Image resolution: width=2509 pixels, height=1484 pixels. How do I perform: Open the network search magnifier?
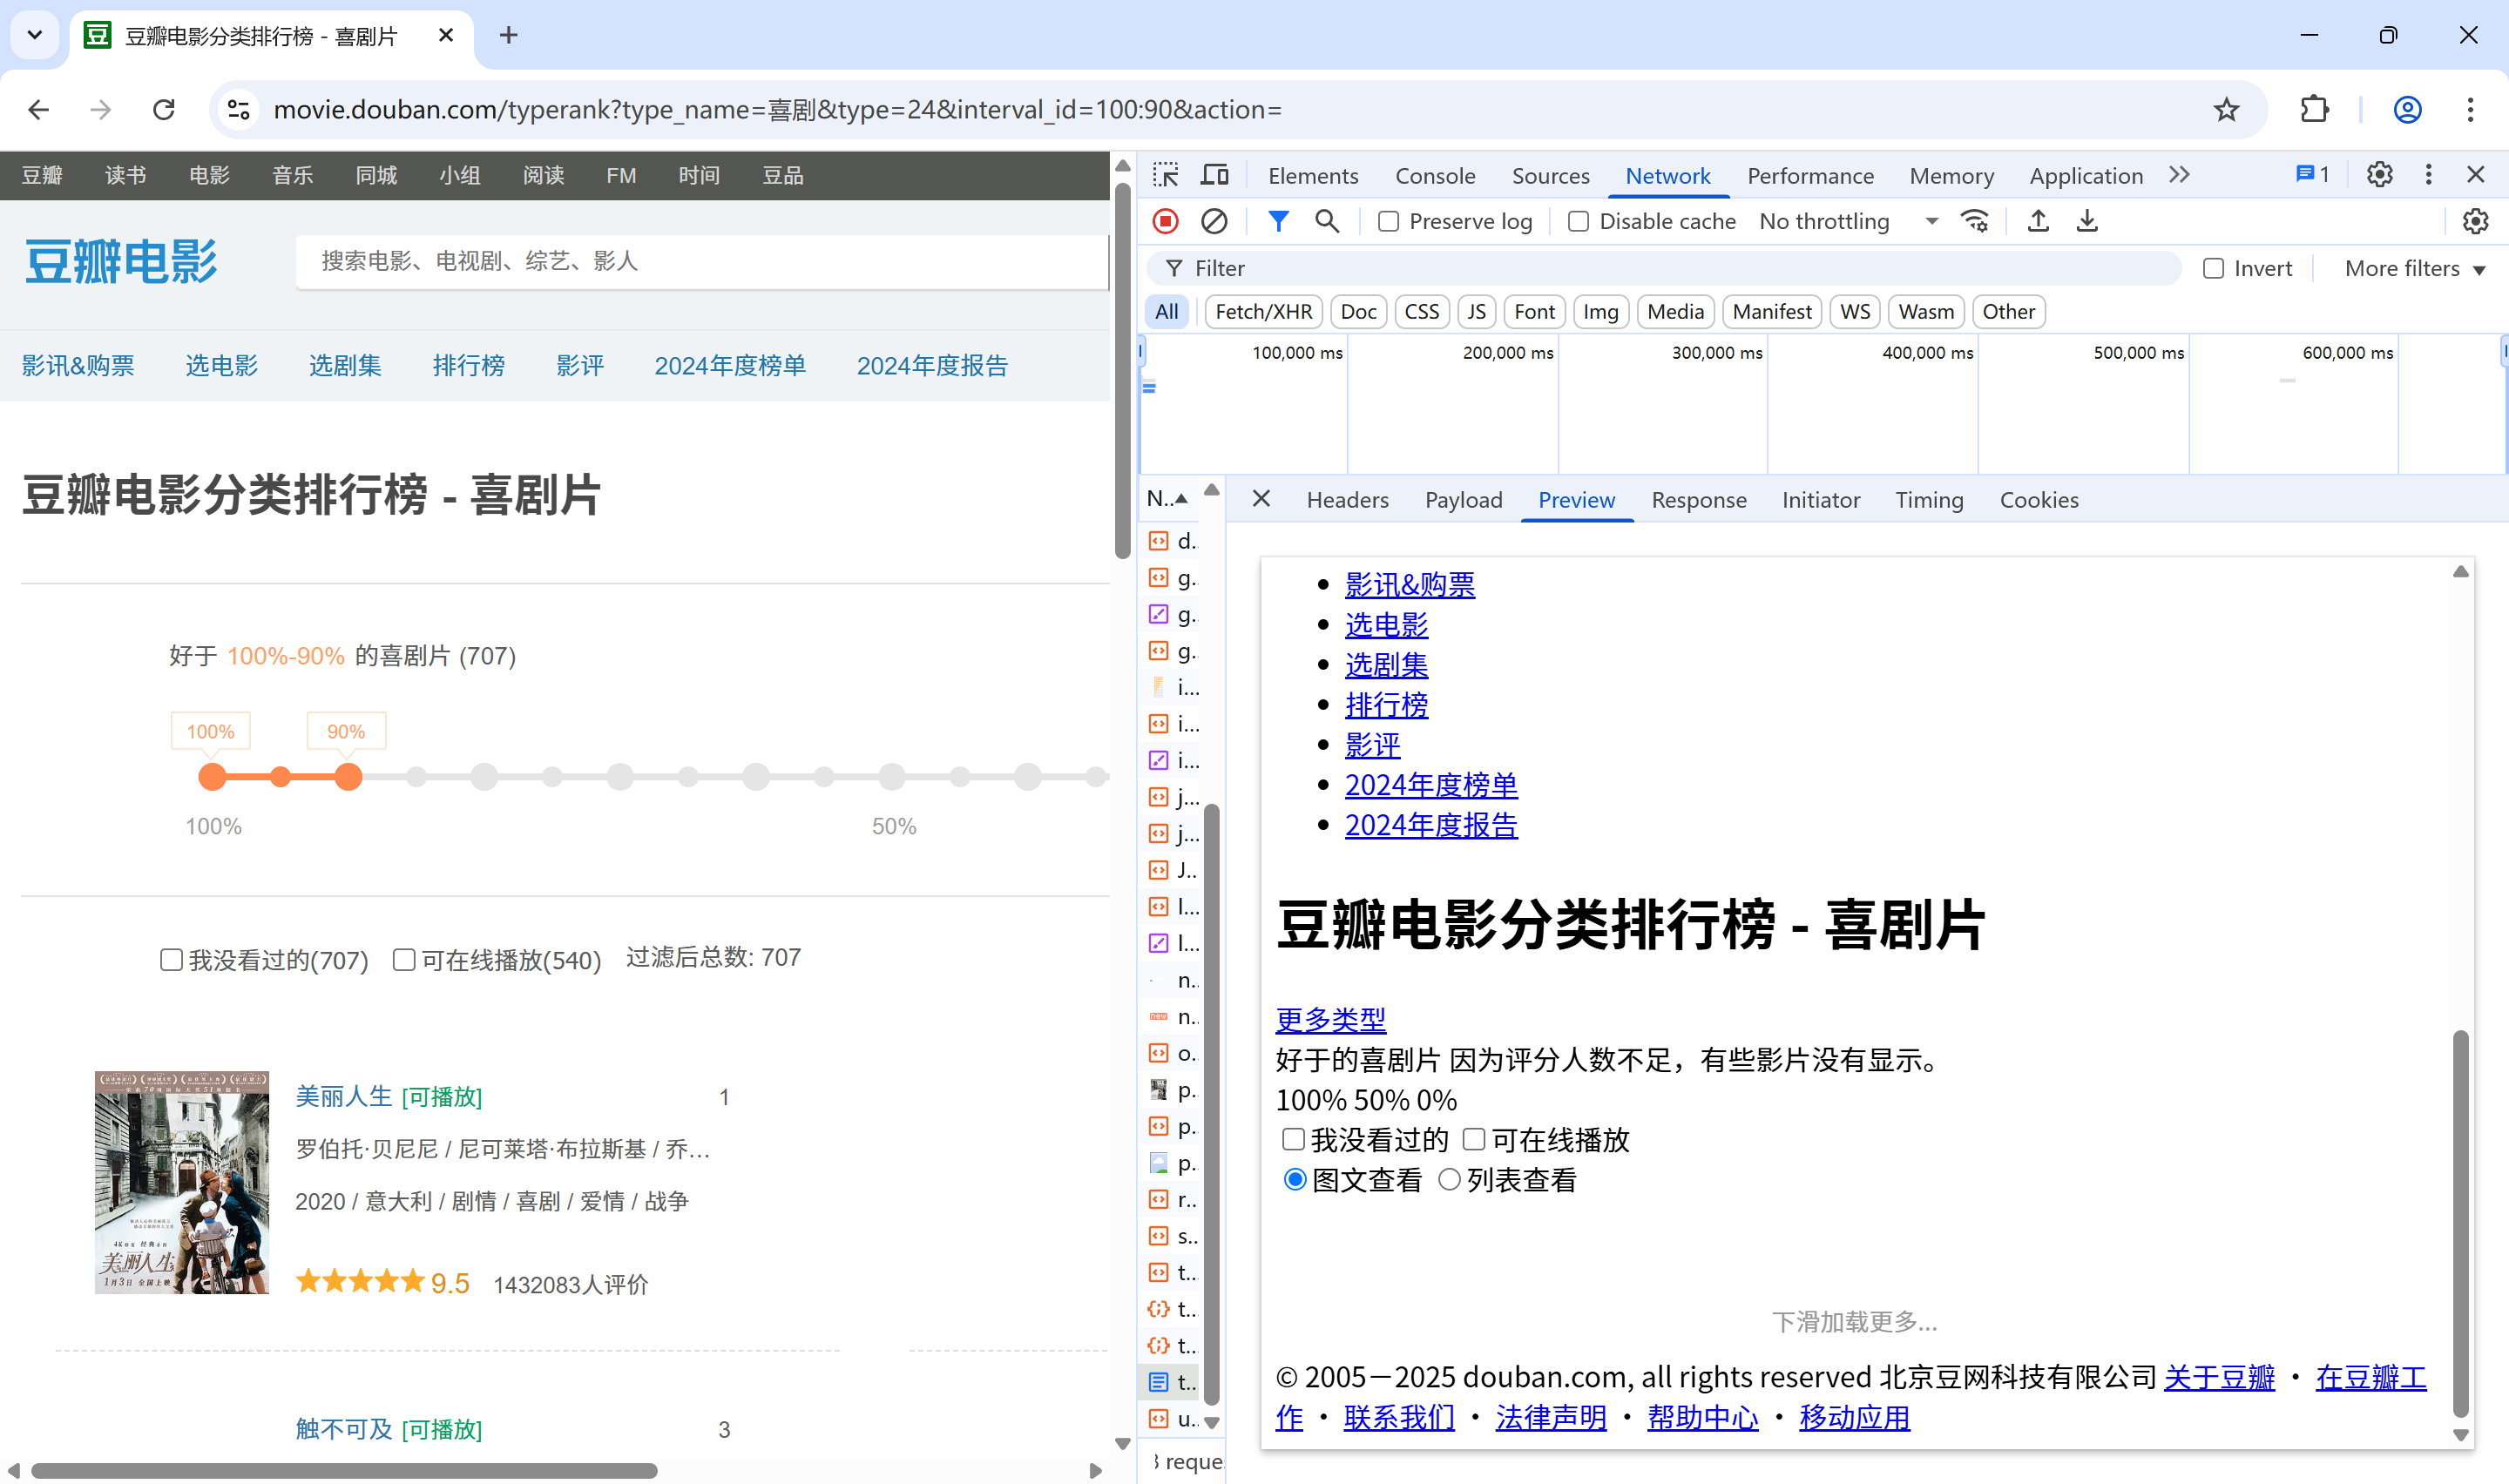click(1327, 221)
